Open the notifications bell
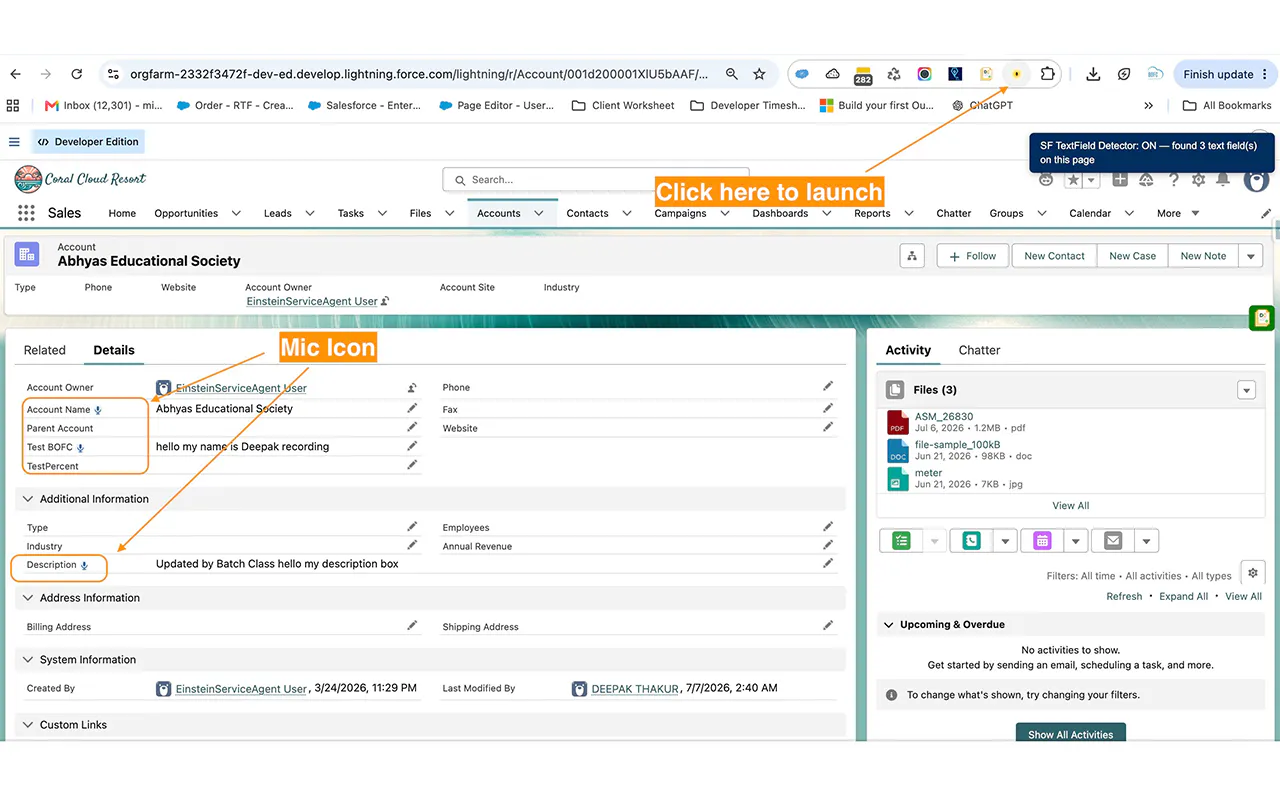 click(x=1223, y=180)
